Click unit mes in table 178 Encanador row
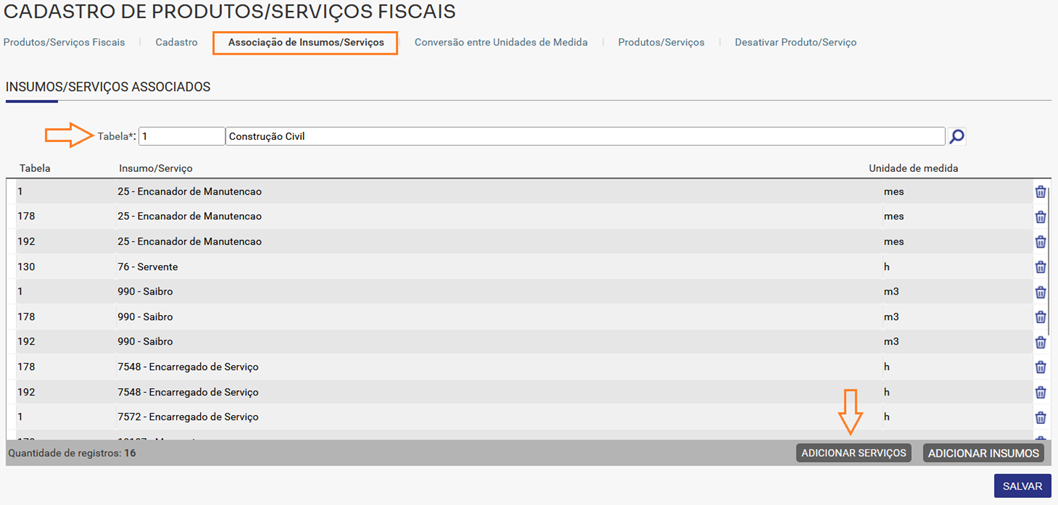The height and width of the screenshot is (505, 1058). pos(894,217)
